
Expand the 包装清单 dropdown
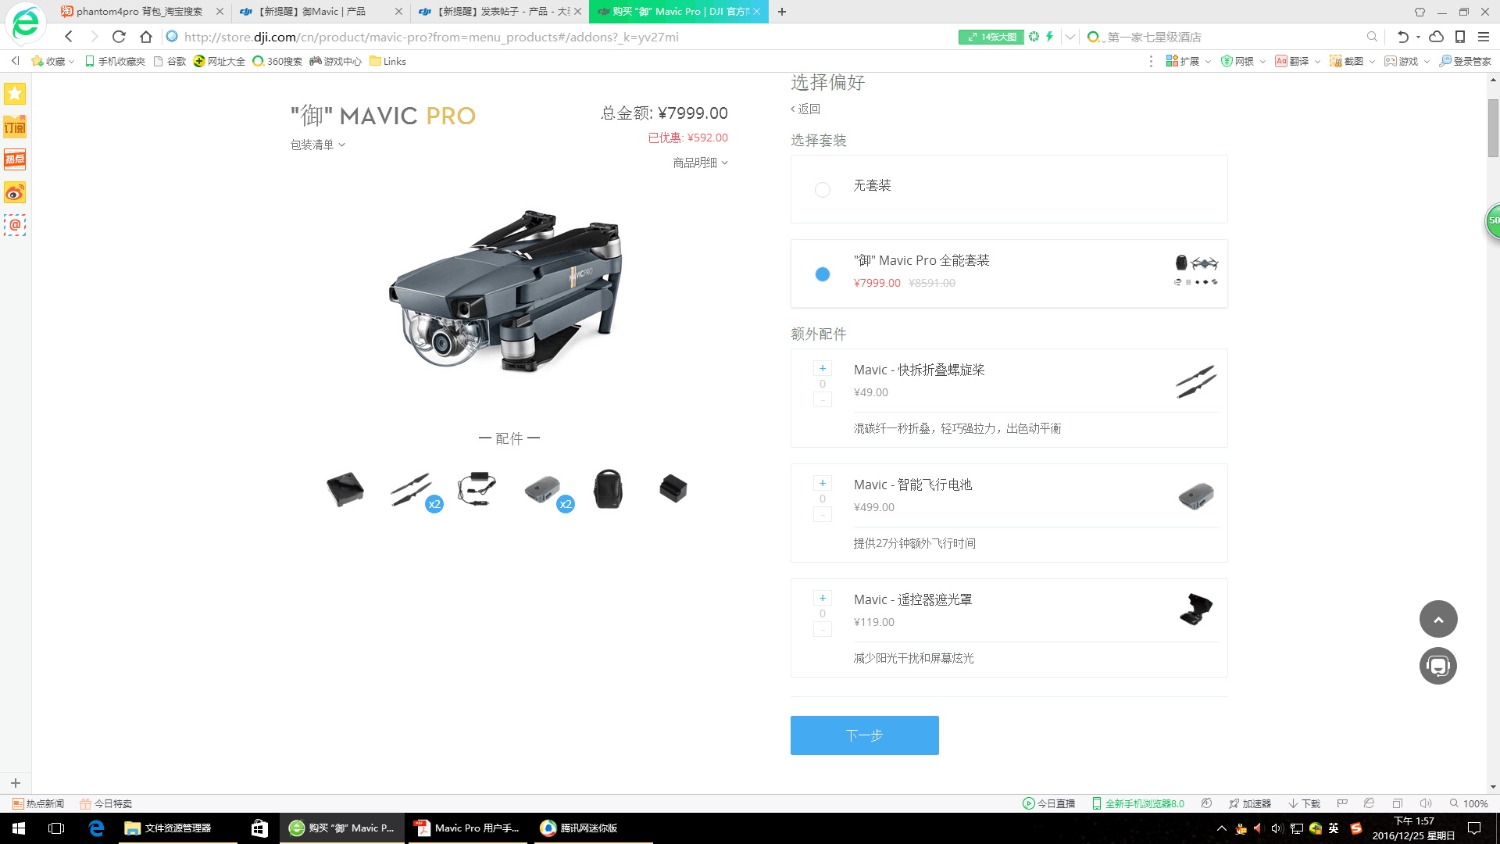[317, 145]
